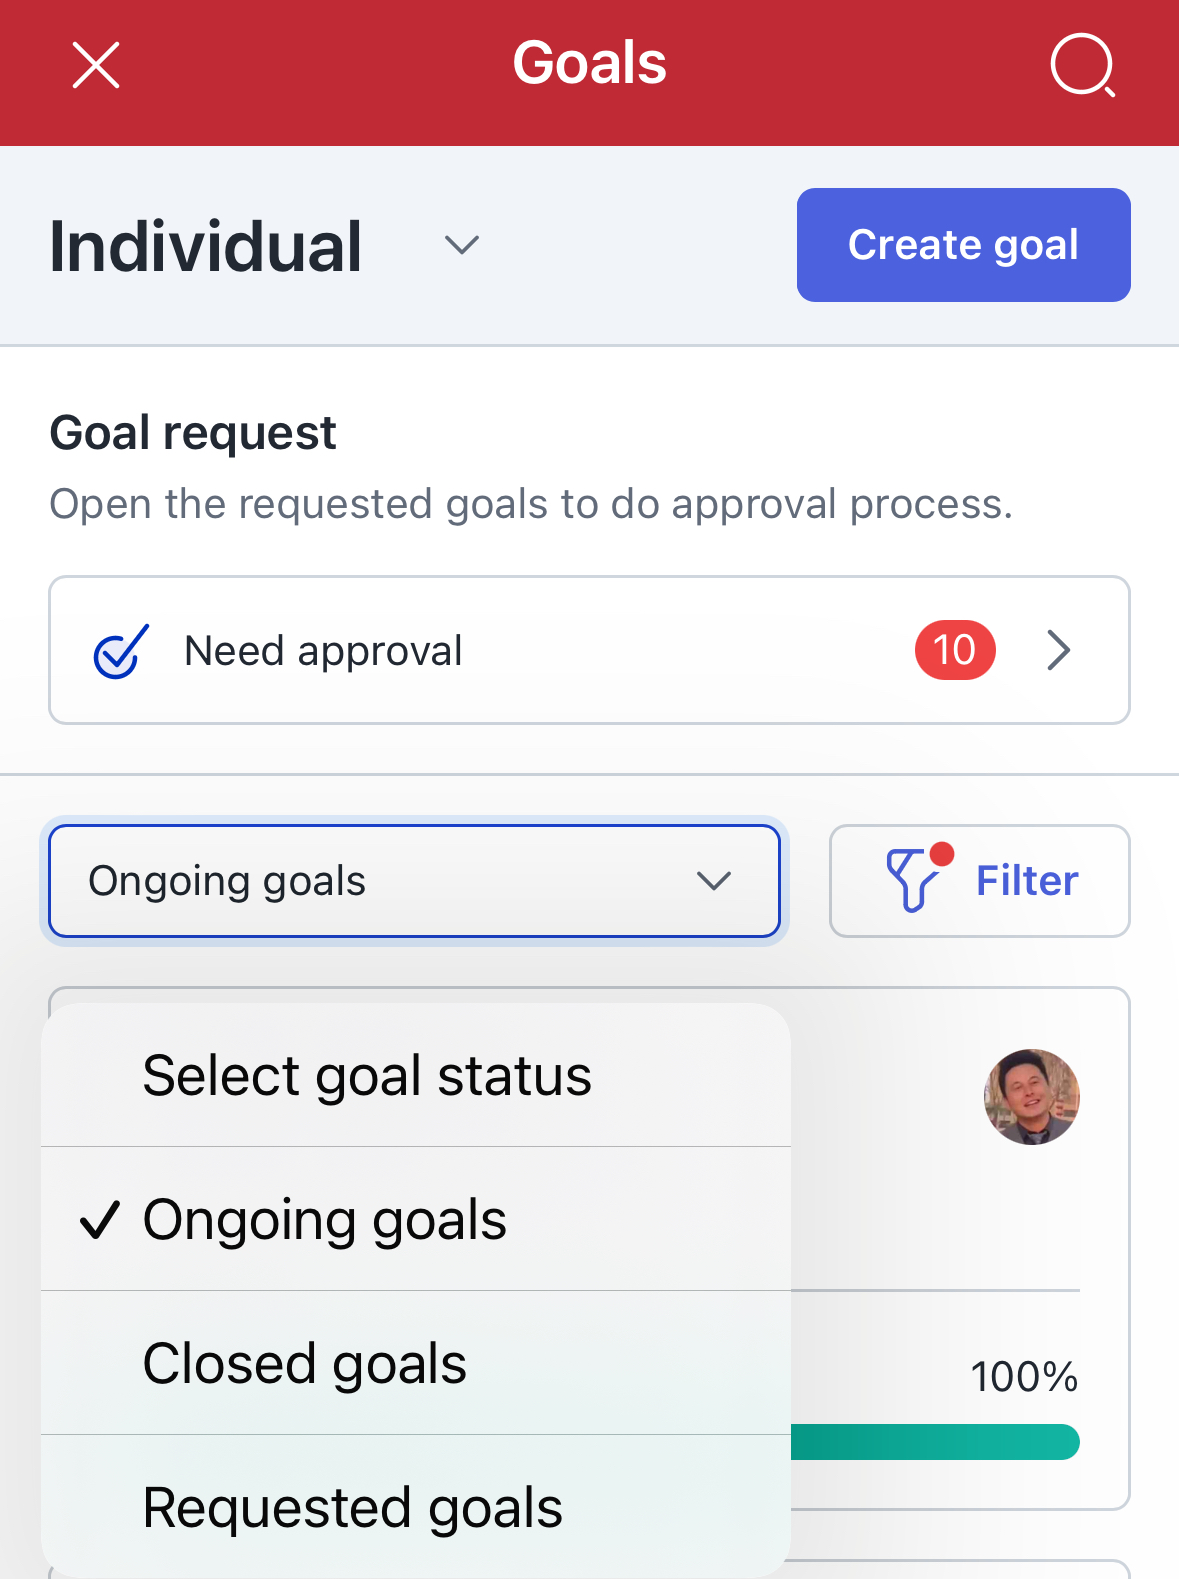1179x1579 pixels.
Task: Click the green goal progress bar
Action: tap(934, 1442)
